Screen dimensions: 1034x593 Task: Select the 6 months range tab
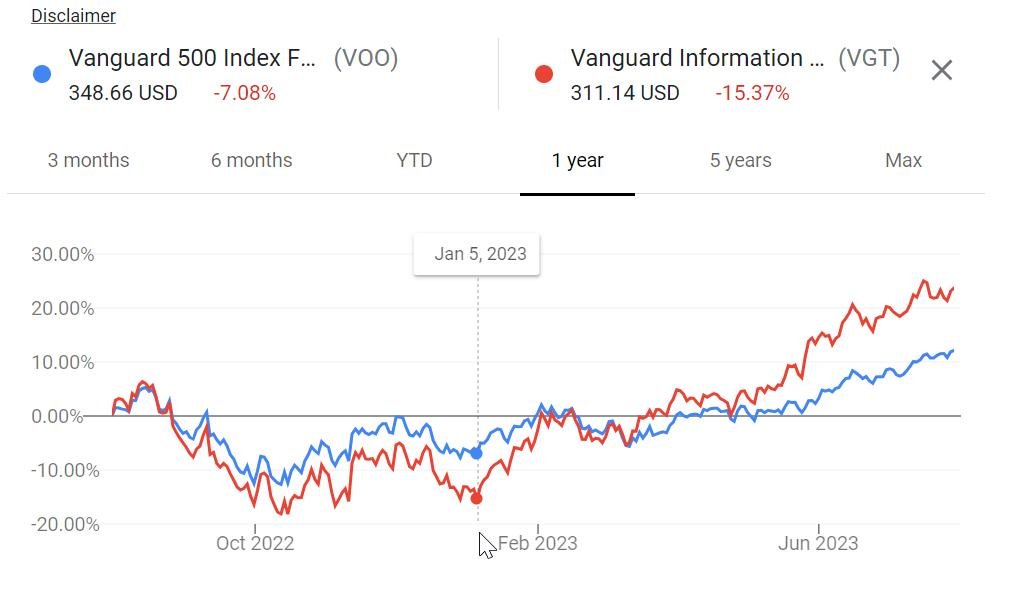[251, 160]
